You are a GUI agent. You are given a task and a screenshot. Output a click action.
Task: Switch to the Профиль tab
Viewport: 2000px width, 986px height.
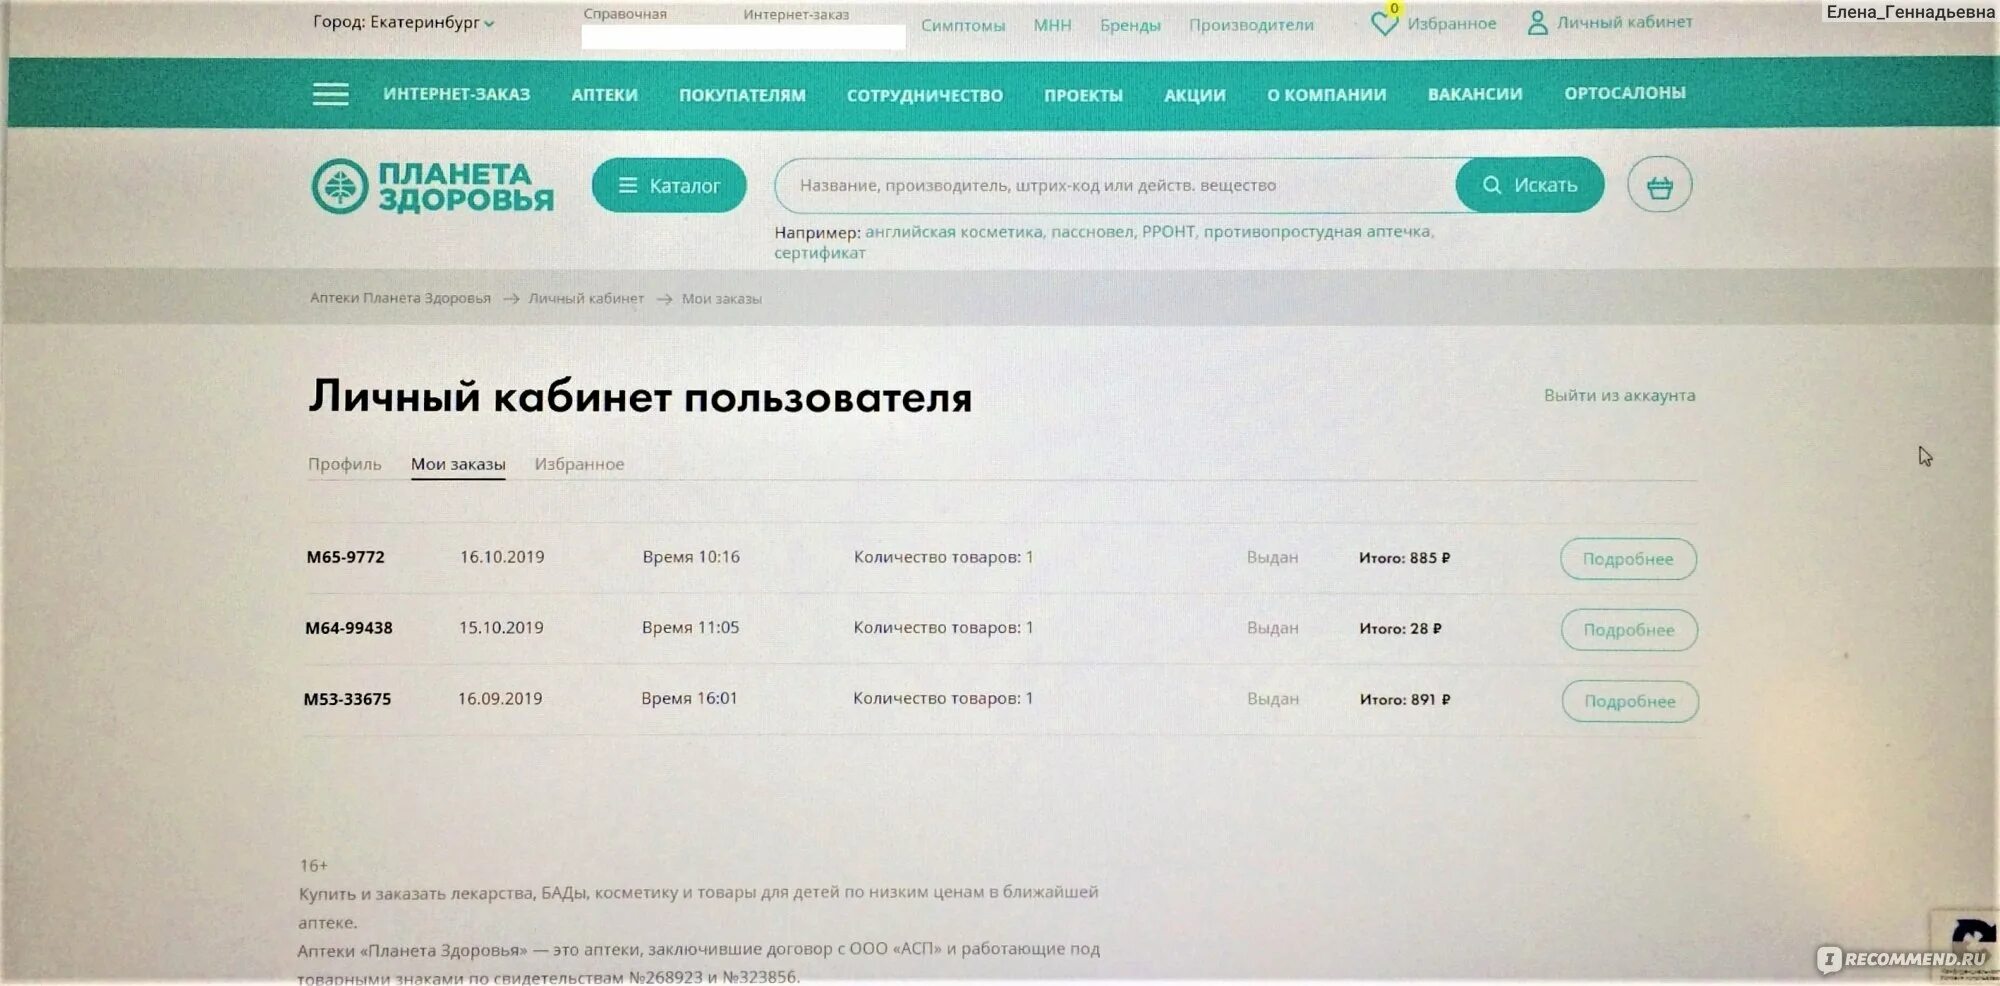click(x=344, y=464)
